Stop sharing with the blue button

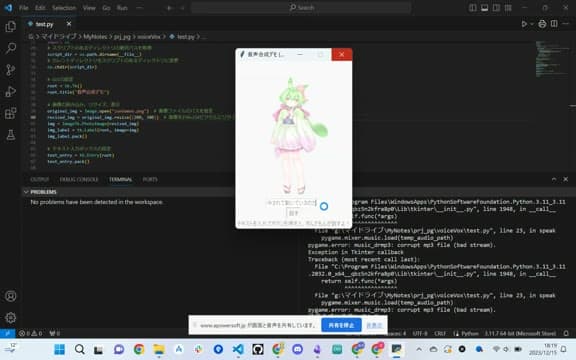pyautogui.click(x=341, y=325)
